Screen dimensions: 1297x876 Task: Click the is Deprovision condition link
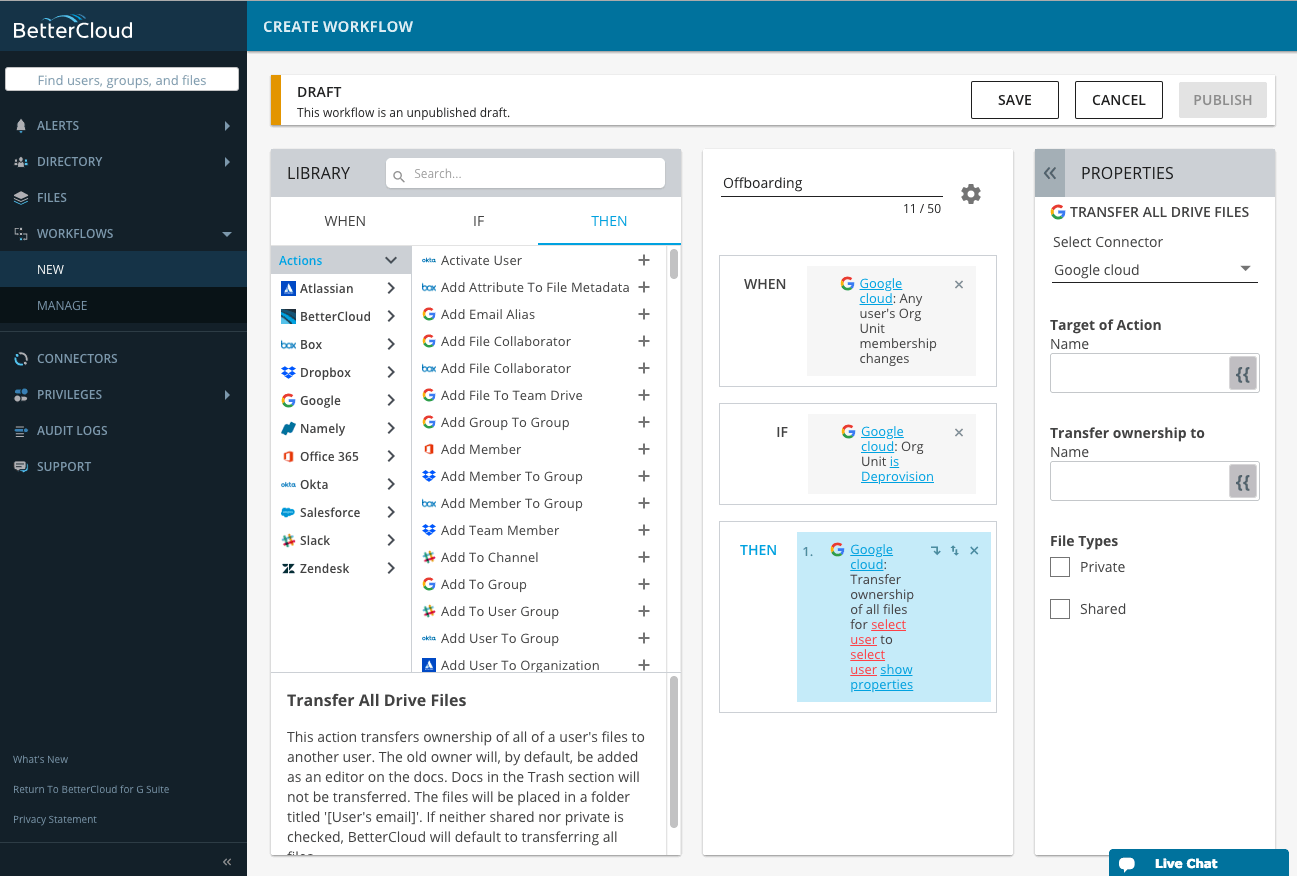tap(897, 469)
